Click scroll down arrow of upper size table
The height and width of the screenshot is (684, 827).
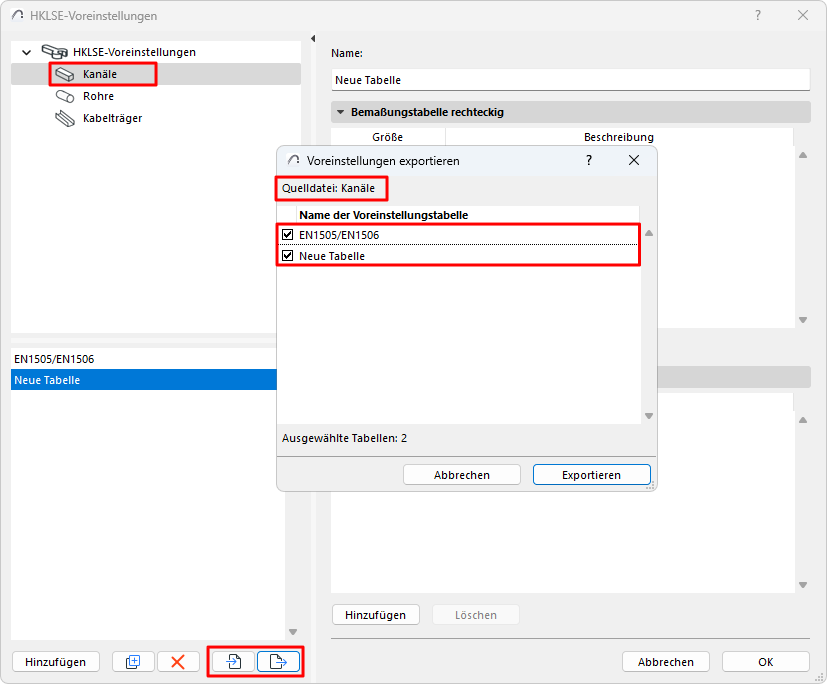click(803, 320)
